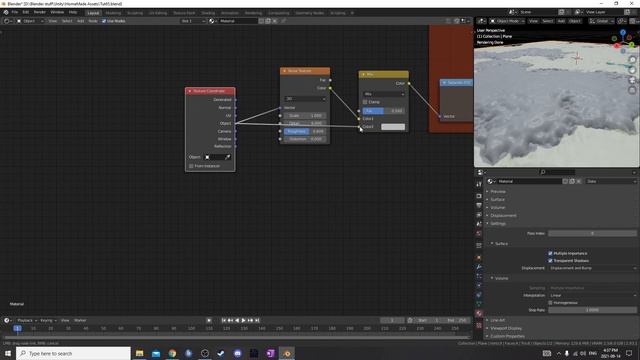The height and width of the screenshot is (360, 640).
Task: Open the Keying menu in the timeline
Action: tap(48, 320)
